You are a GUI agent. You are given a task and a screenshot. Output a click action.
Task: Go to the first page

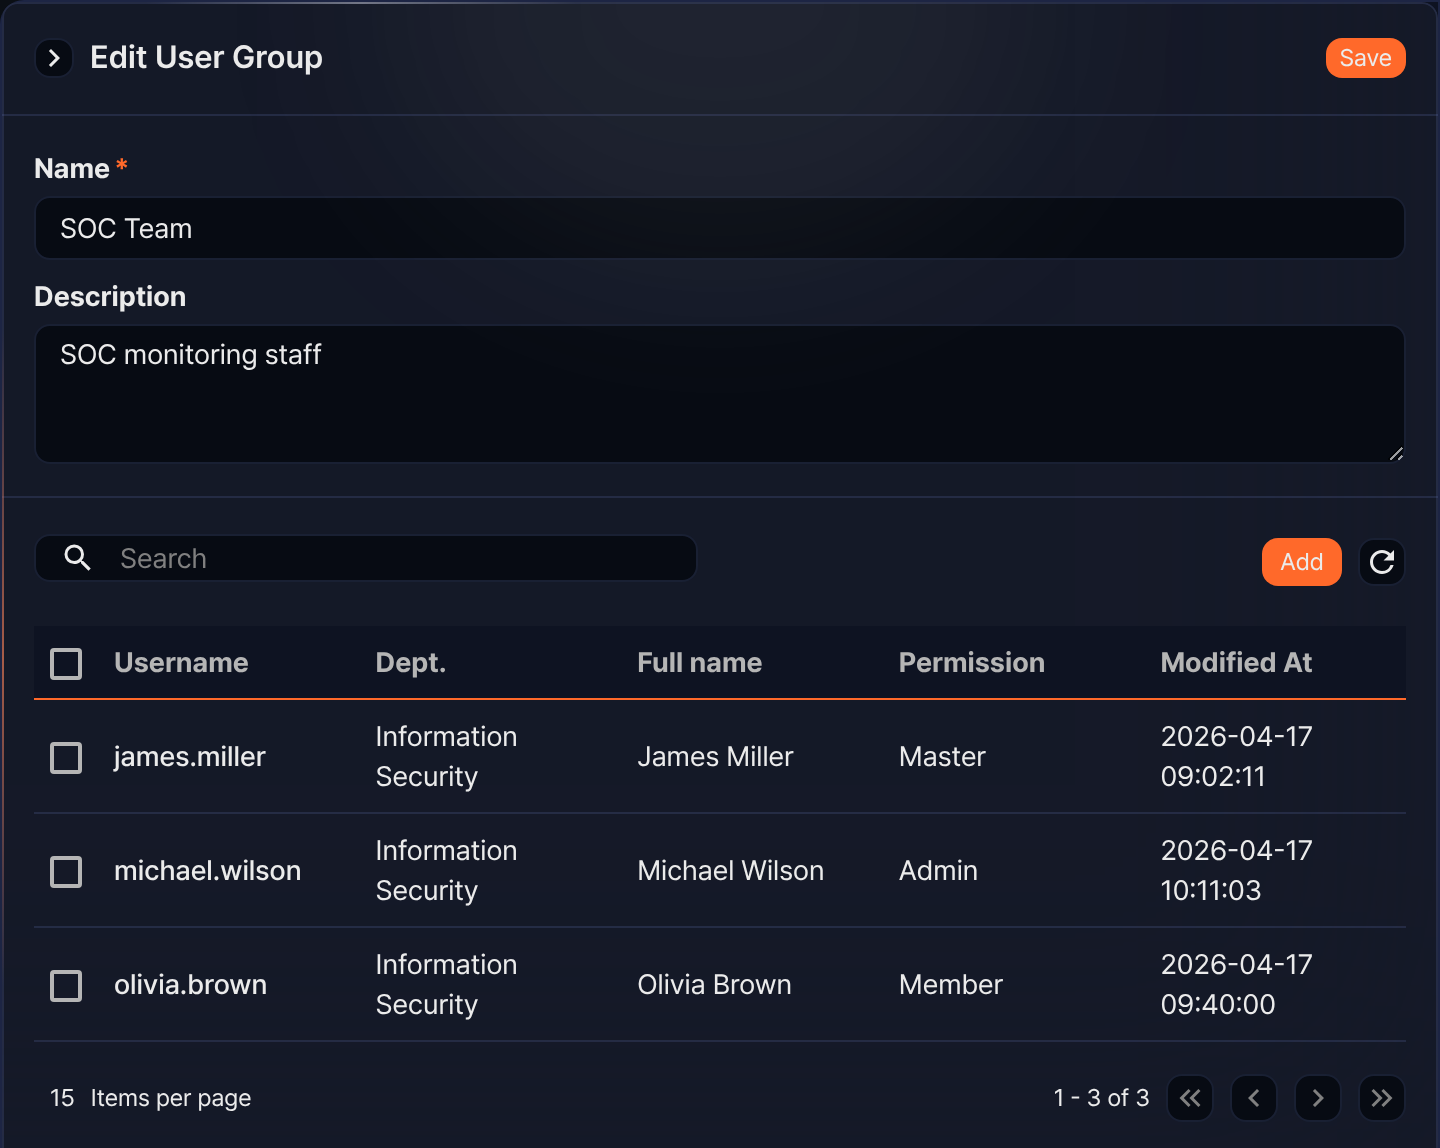(x=1190, y=1098)
